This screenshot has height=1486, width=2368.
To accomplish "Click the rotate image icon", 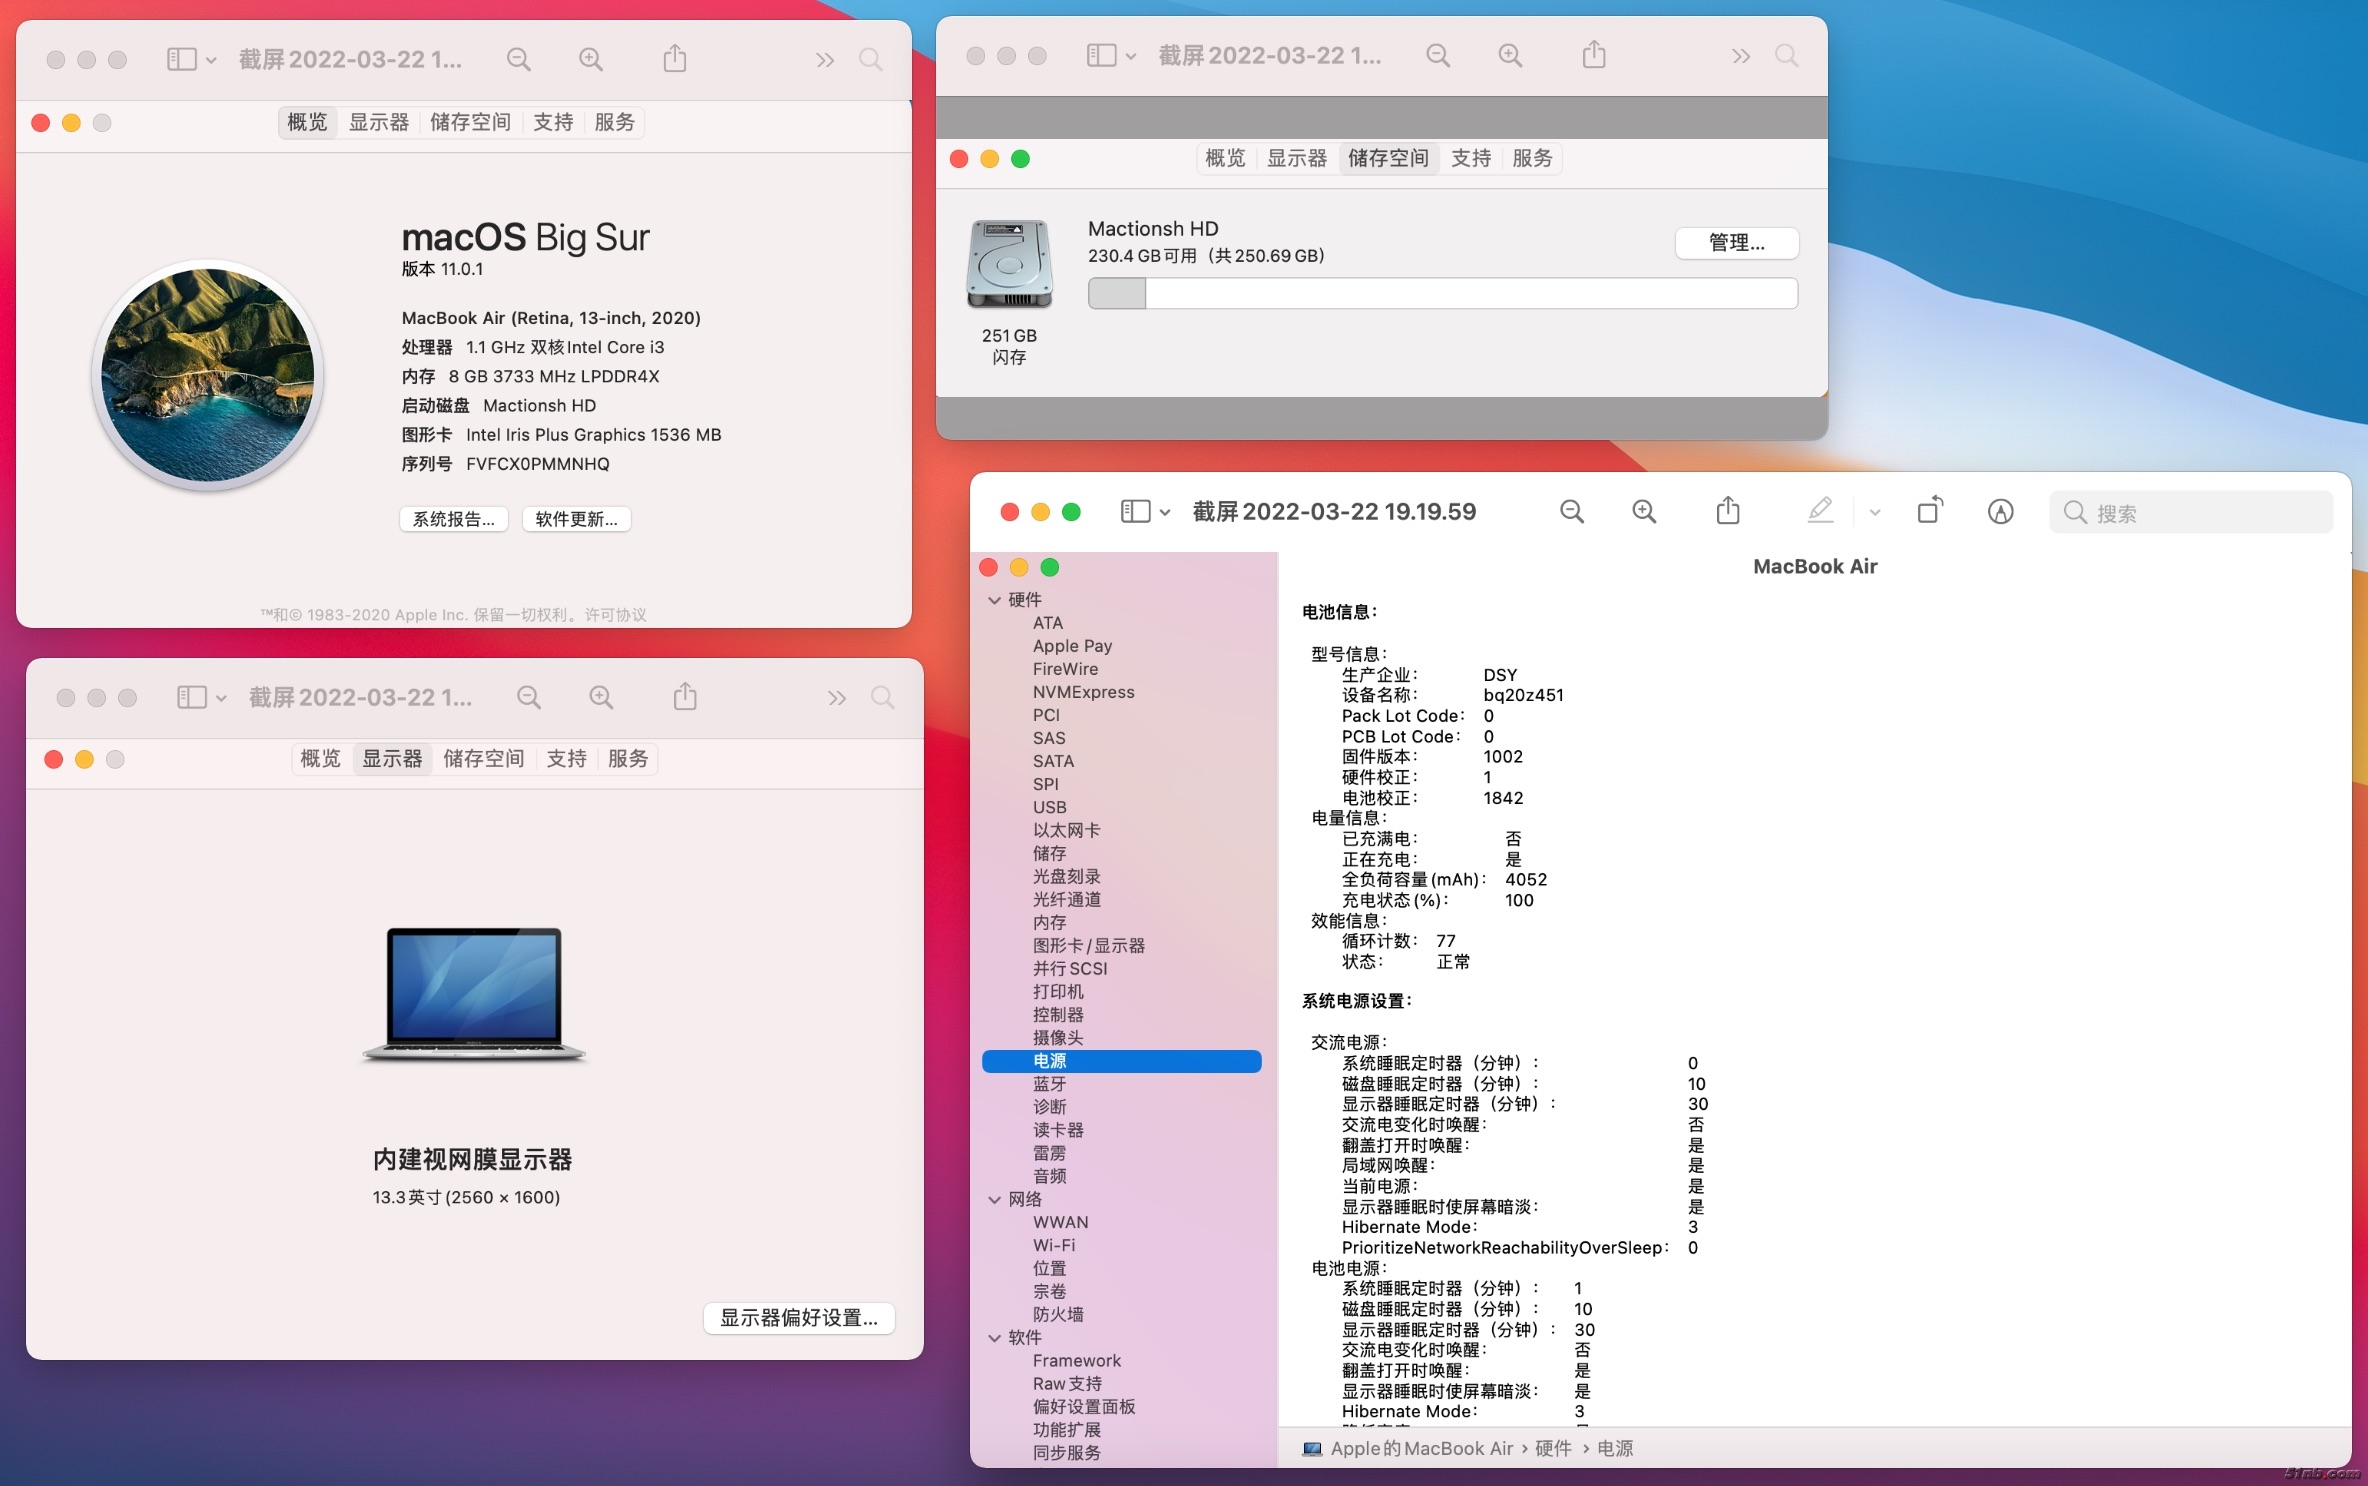I will pos(1929,511).
